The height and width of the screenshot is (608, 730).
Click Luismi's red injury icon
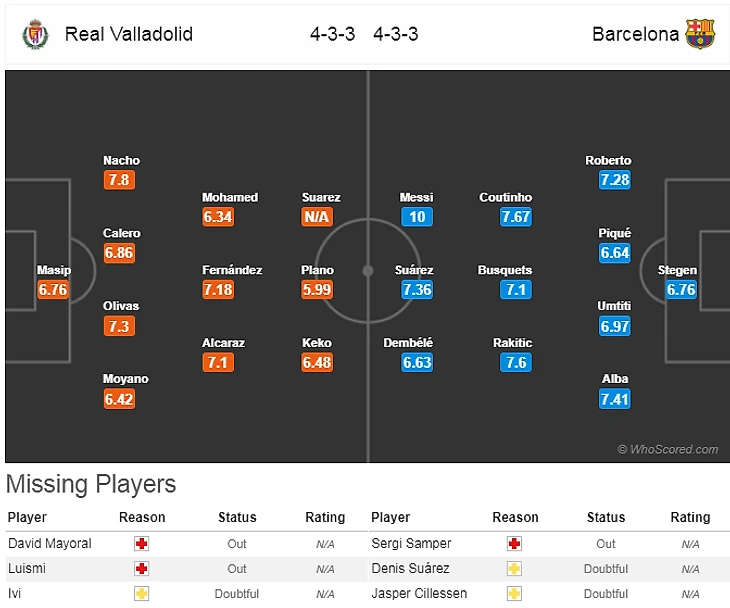coord(142,568)
